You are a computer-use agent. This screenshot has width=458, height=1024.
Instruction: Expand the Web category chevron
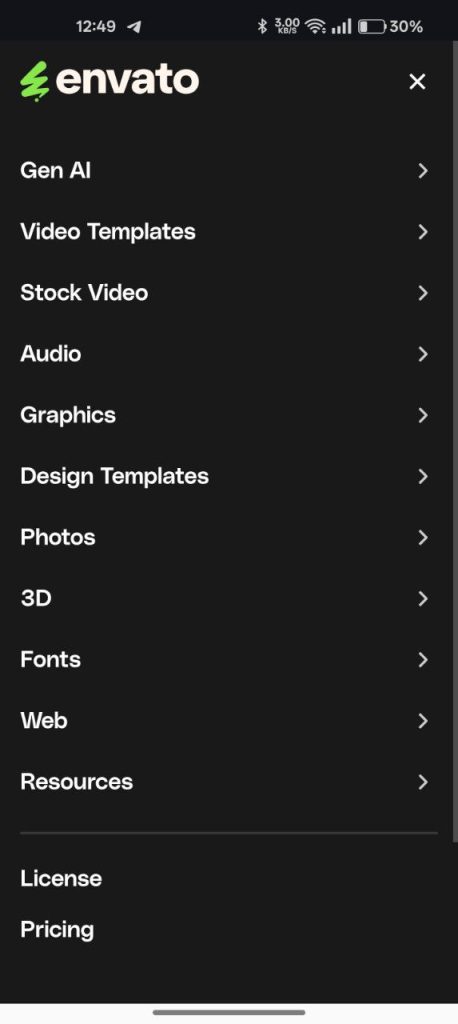423,721
